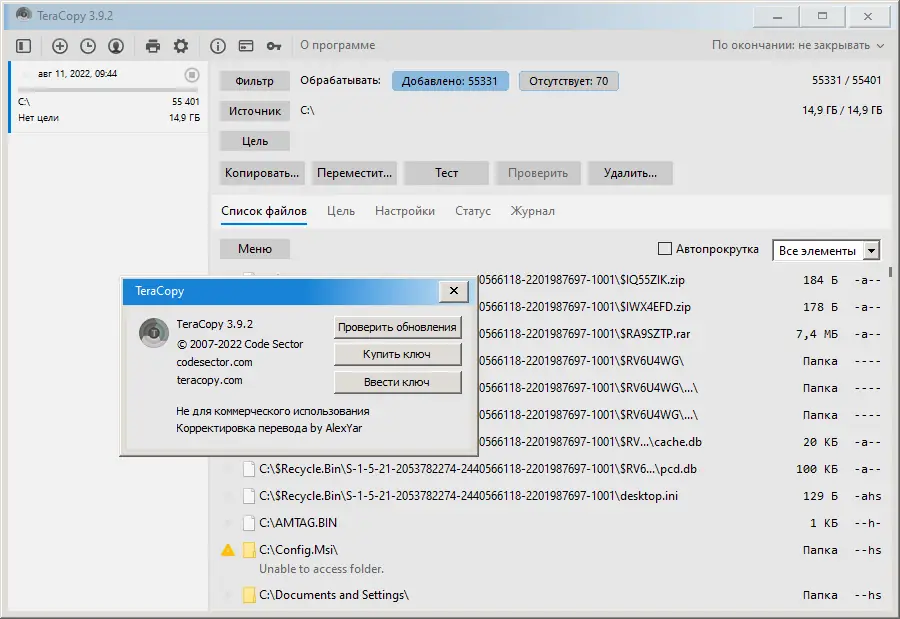The height and width of the screenshot is (619, 900).
Task: Click the Ввести ключ button
Action: coord(397,382)
